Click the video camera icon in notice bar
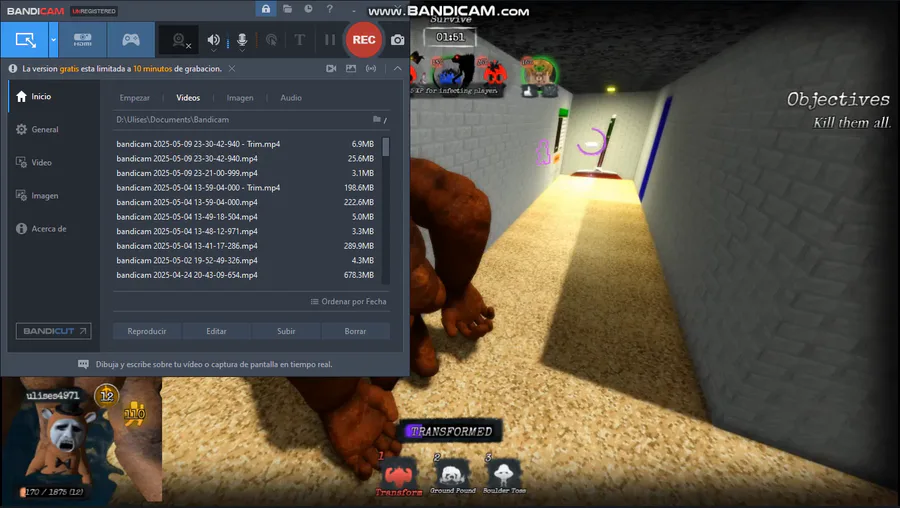Image resolution: width=900 pixels, height=508 pixels. [331, 68]
